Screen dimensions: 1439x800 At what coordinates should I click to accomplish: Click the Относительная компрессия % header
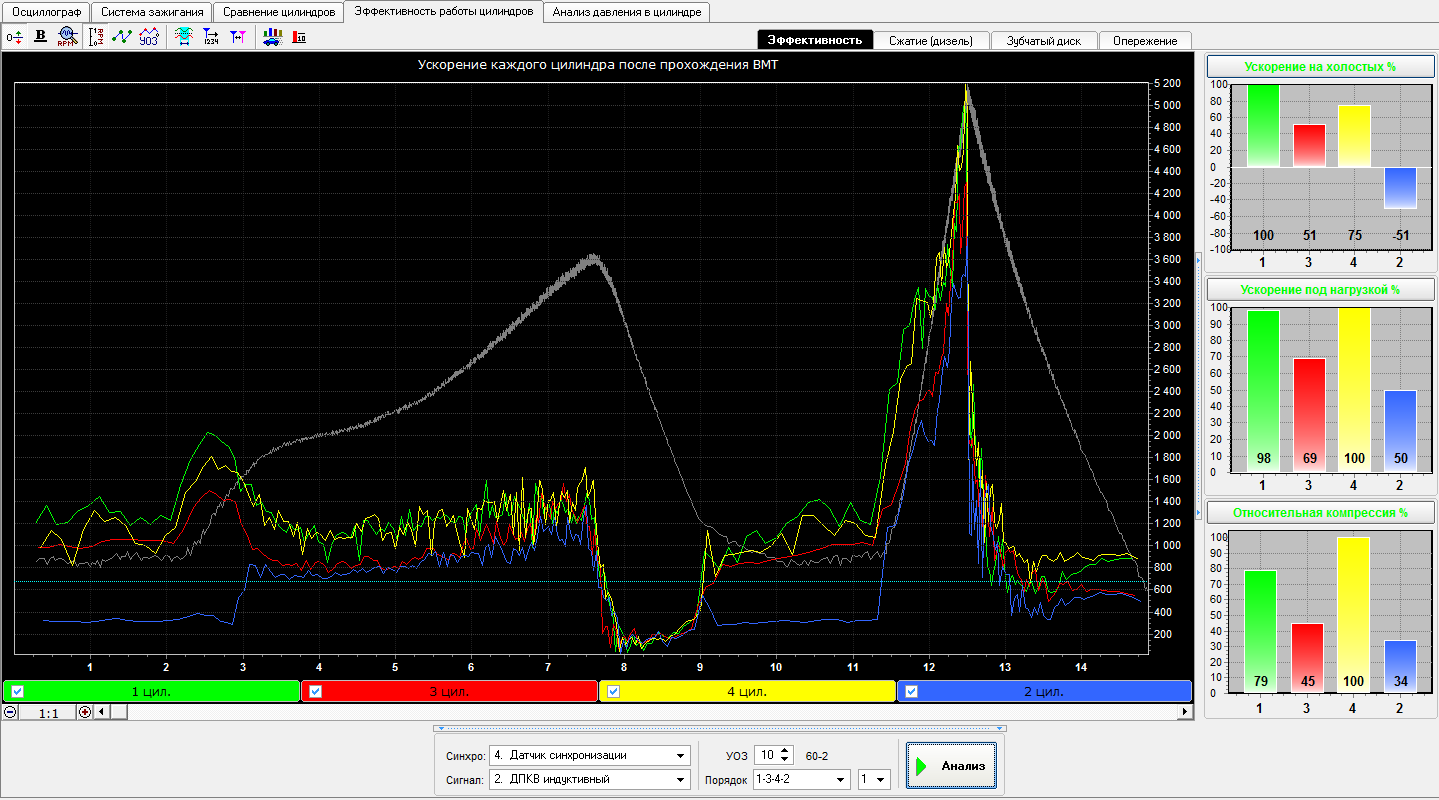coord(1320,513)
